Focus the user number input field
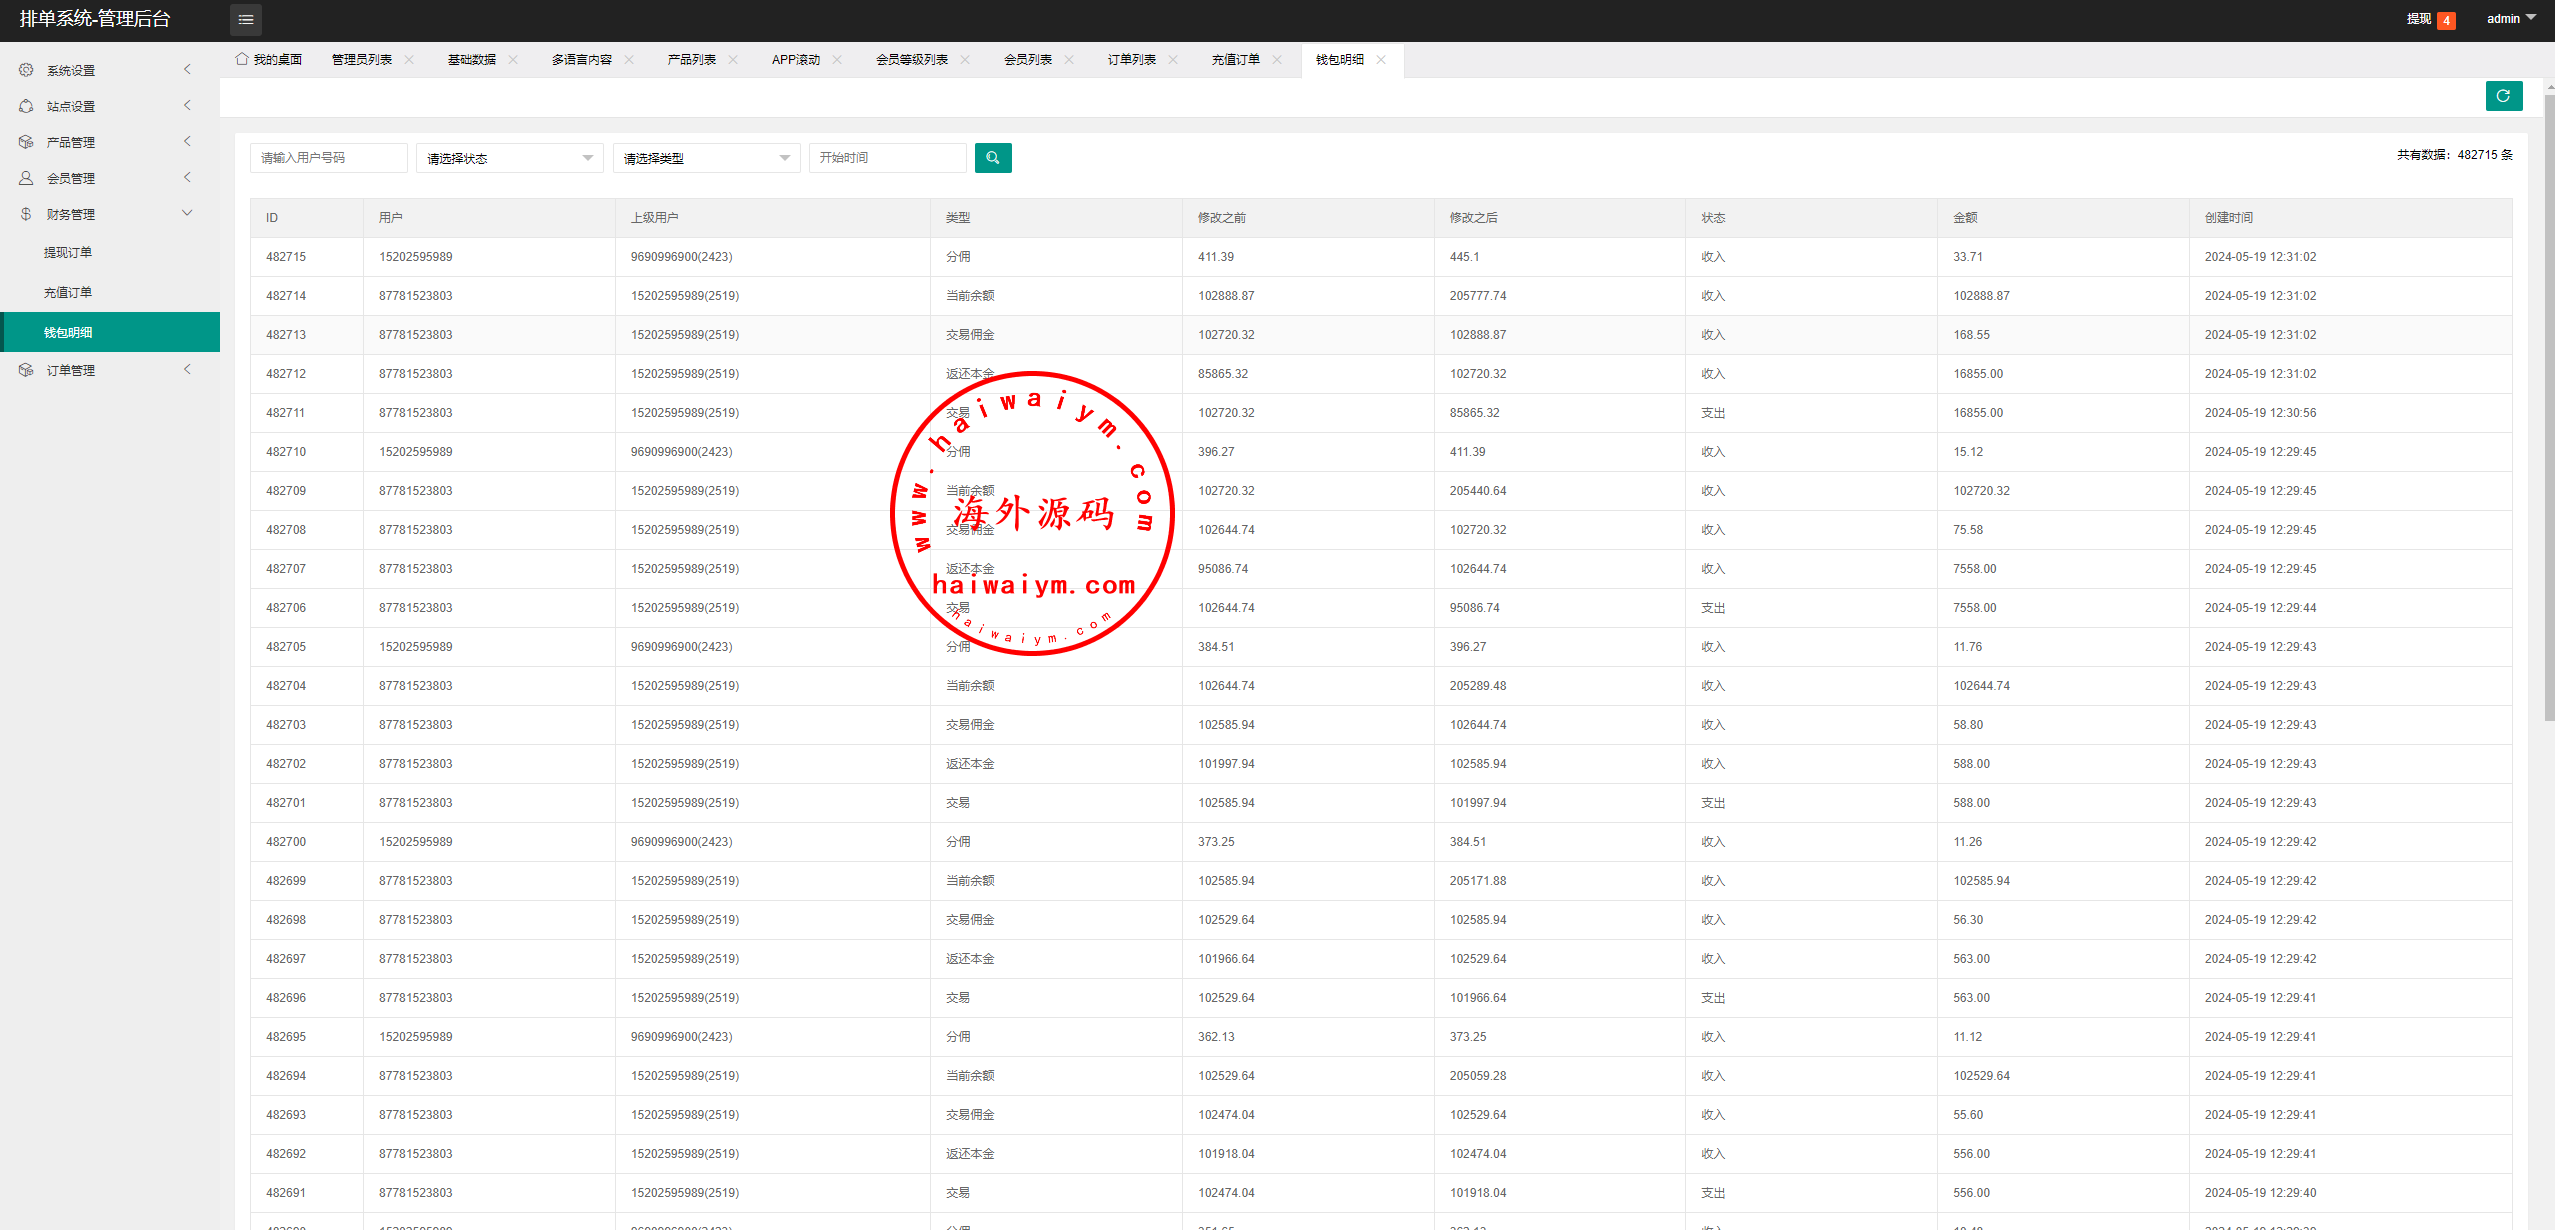2555x1230 pixels. pos(328,158)
